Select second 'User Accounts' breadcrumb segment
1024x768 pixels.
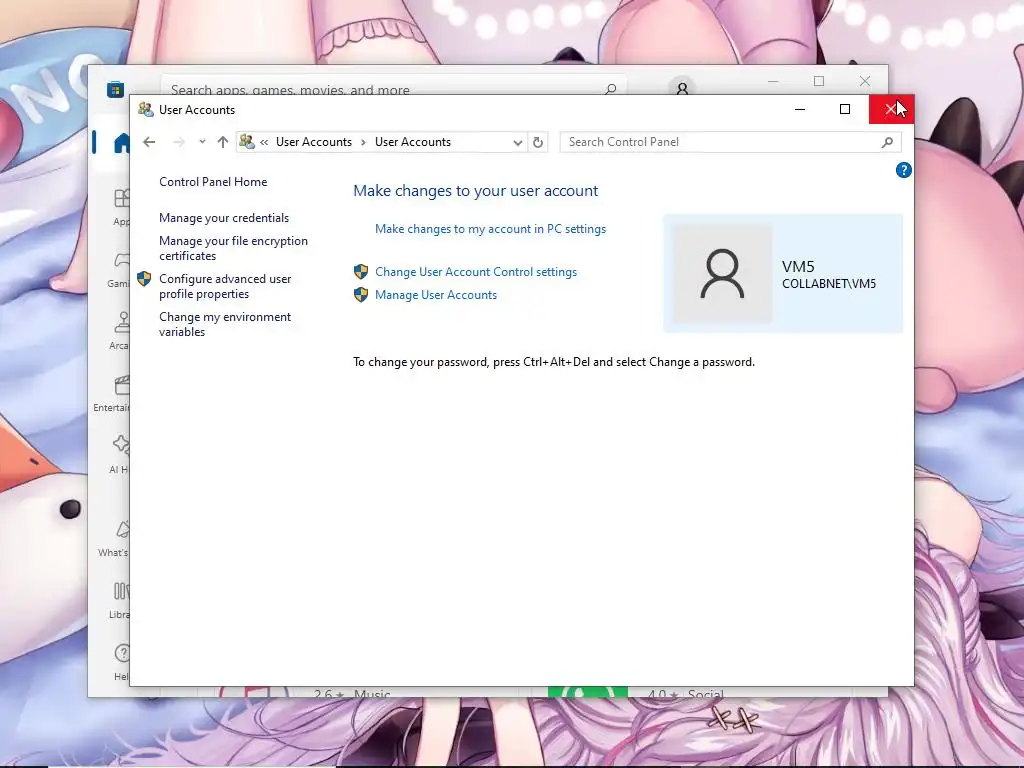[x=413, y=142]
